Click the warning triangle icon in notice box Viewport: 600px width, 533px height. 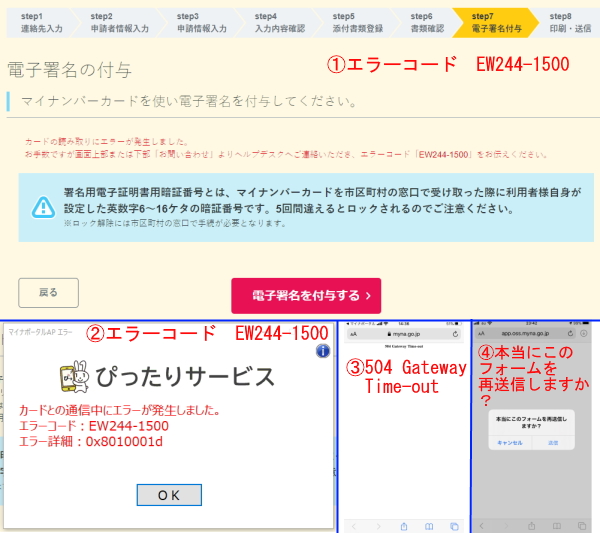(x=43, y=207)
